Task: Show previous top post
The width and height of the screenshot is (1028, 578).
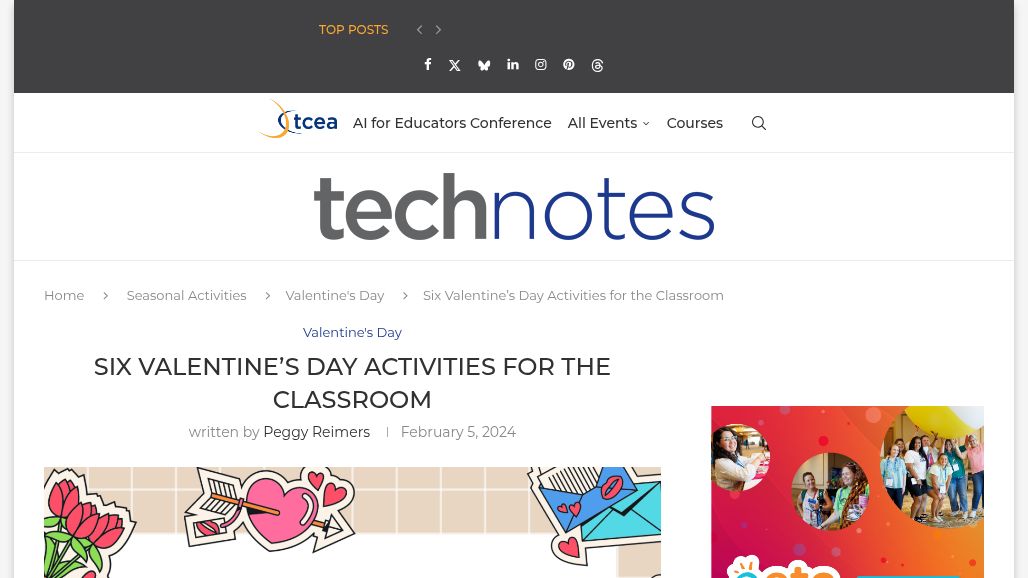Action: 420,30
